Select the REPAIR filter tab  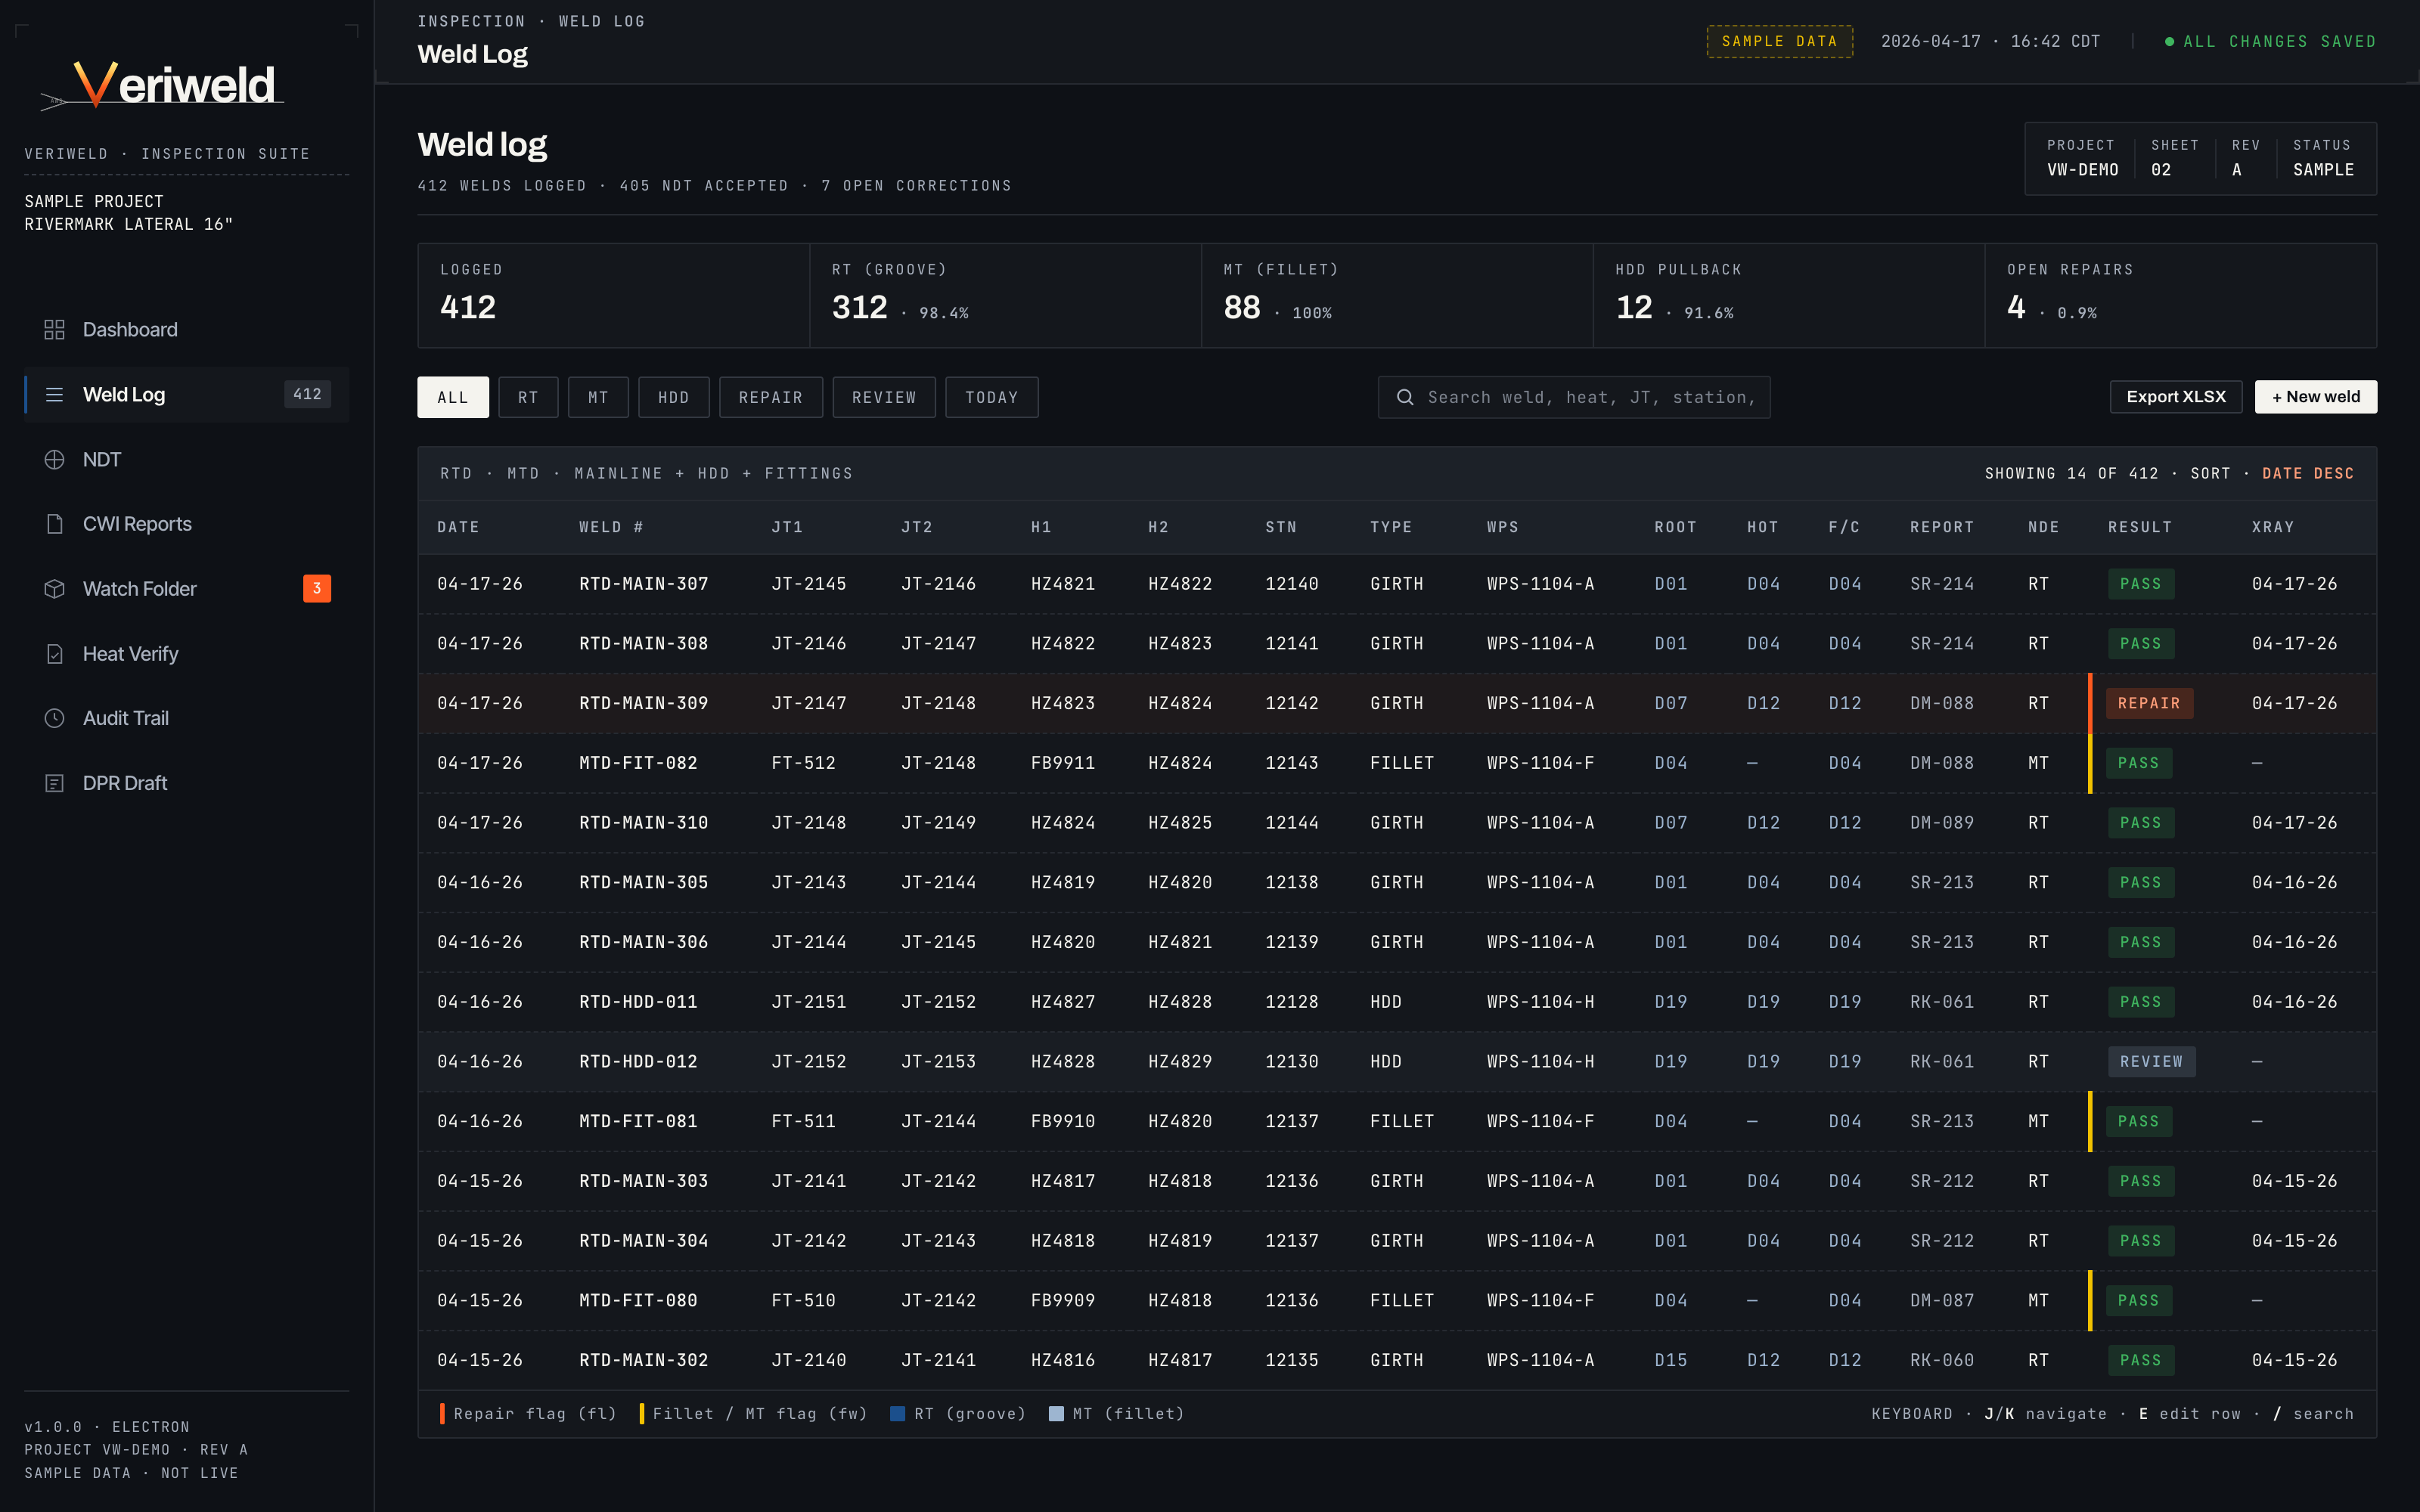point(770,397)
